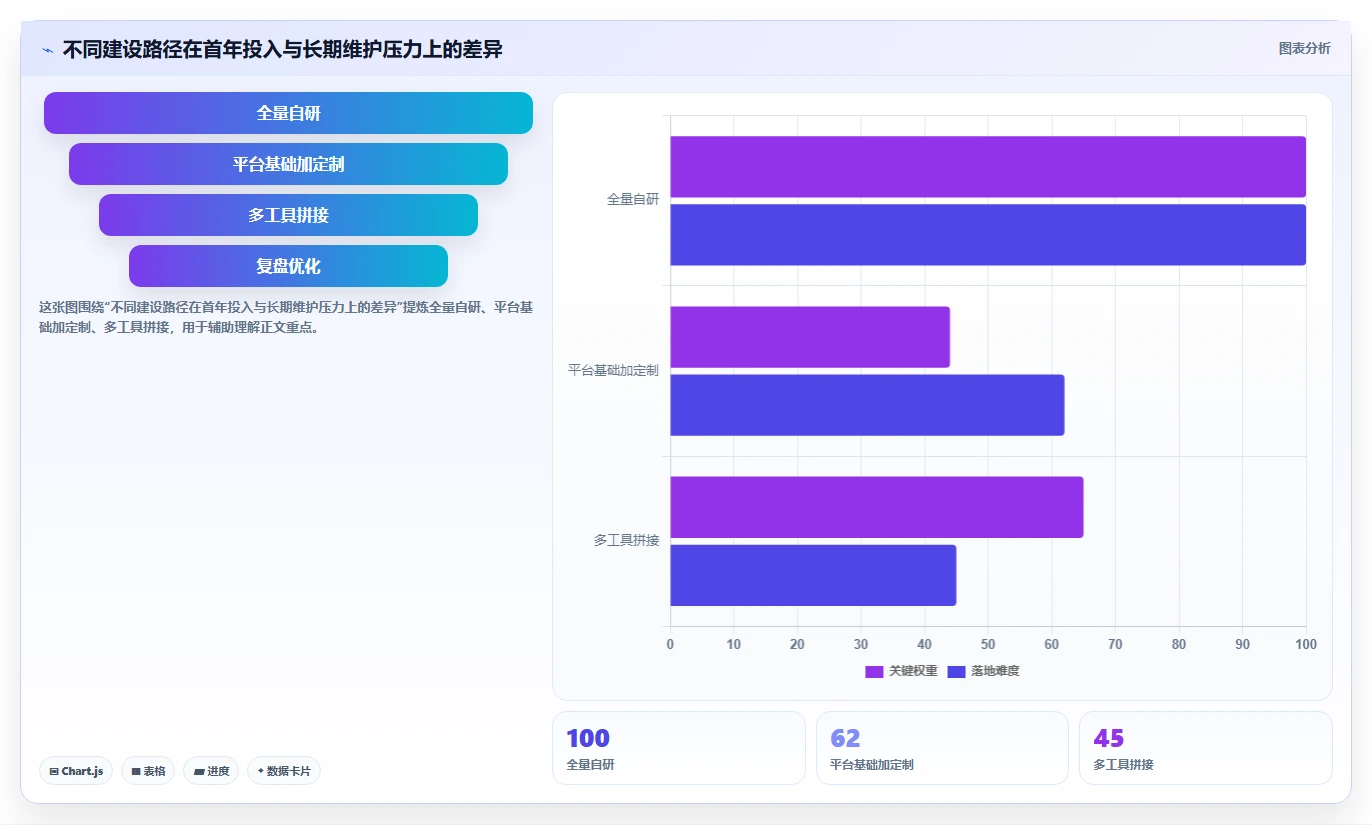
Task: Click the purple 关键权重 bar for 多工具拼接
Action: 877,507
